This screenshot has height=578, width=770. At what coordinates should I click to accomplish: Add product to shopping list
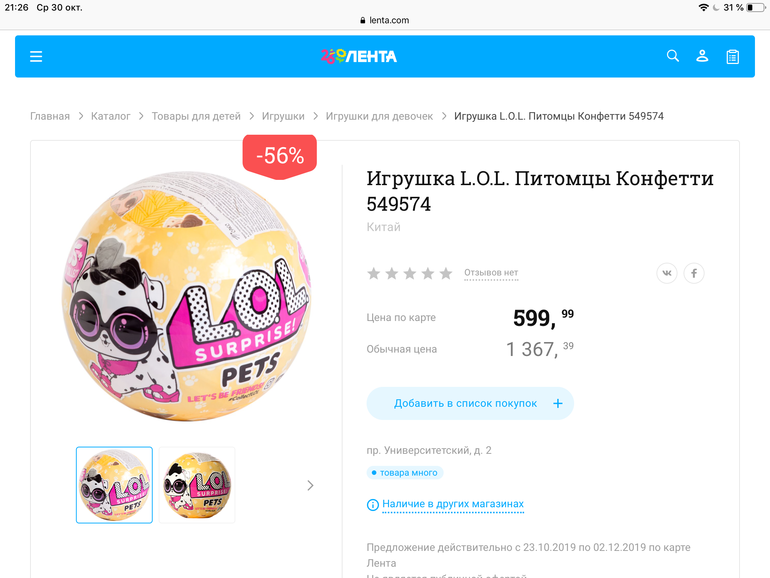(x=470, y=403)
